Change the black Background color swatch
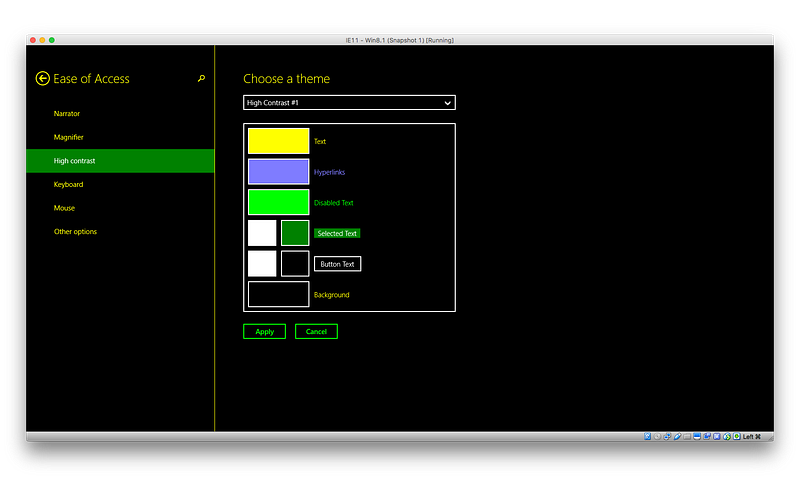 click(279, 294)
